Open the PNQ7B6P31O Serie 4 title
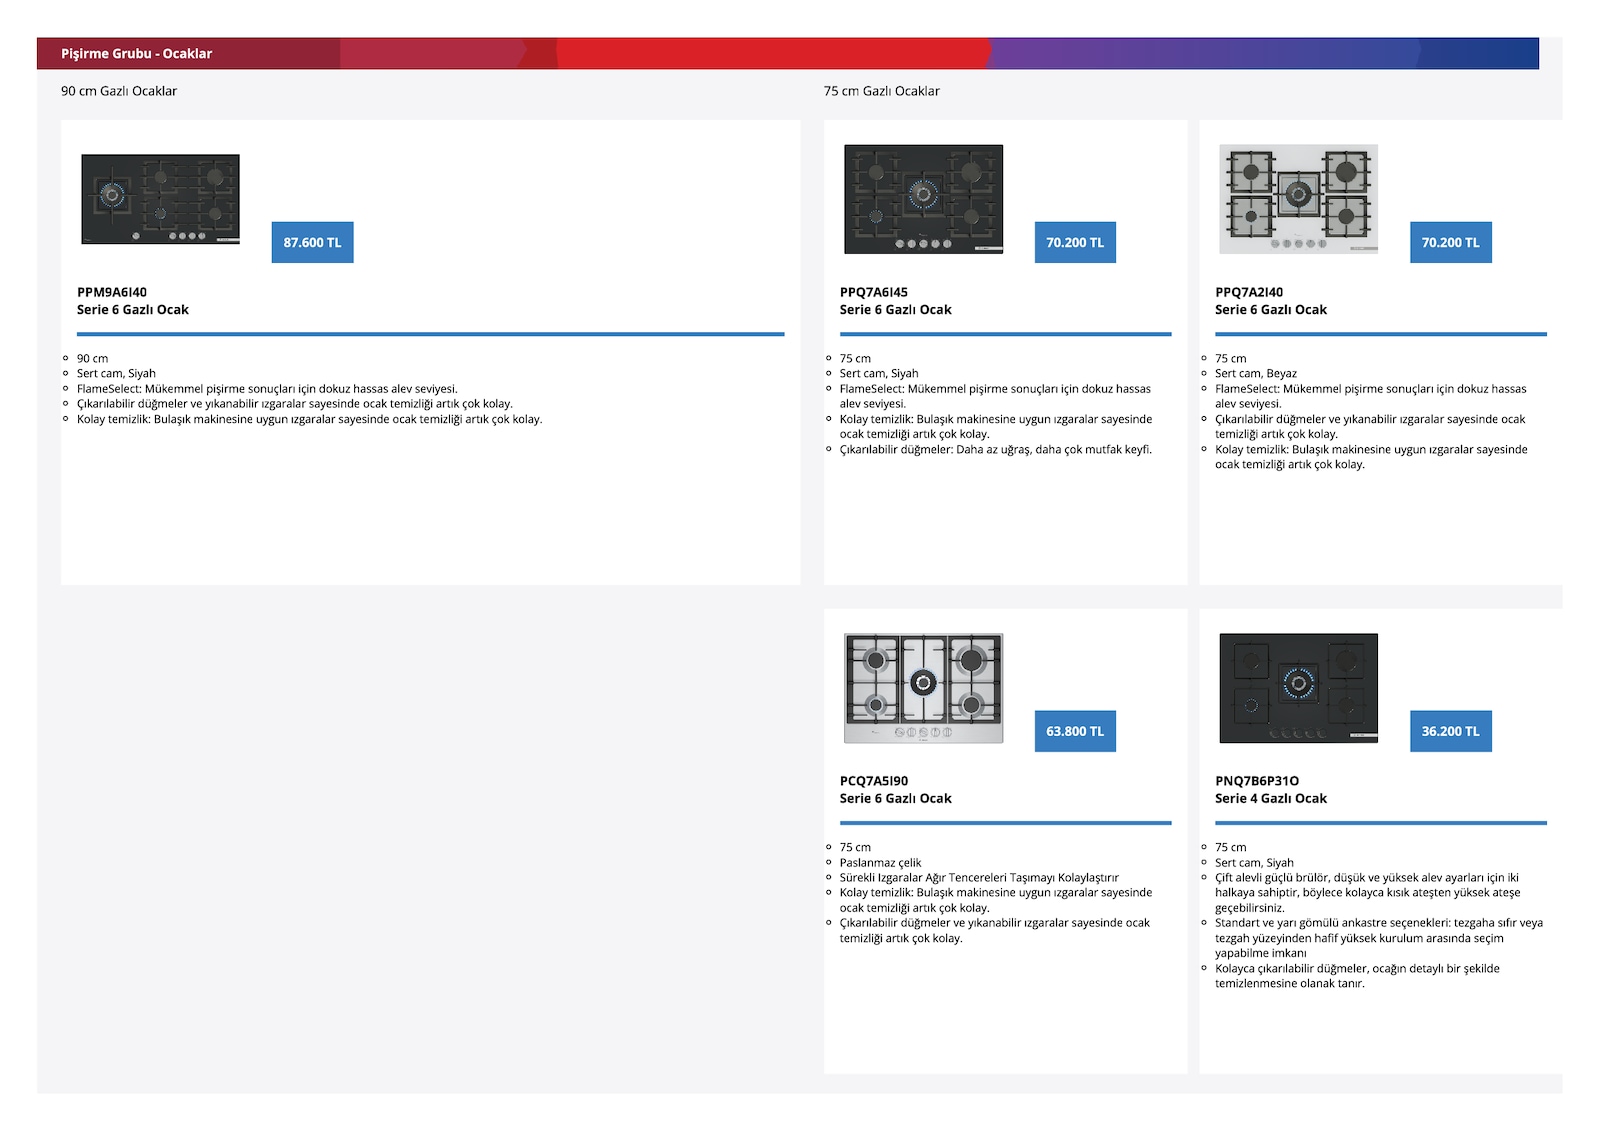 click(1271, 790)
